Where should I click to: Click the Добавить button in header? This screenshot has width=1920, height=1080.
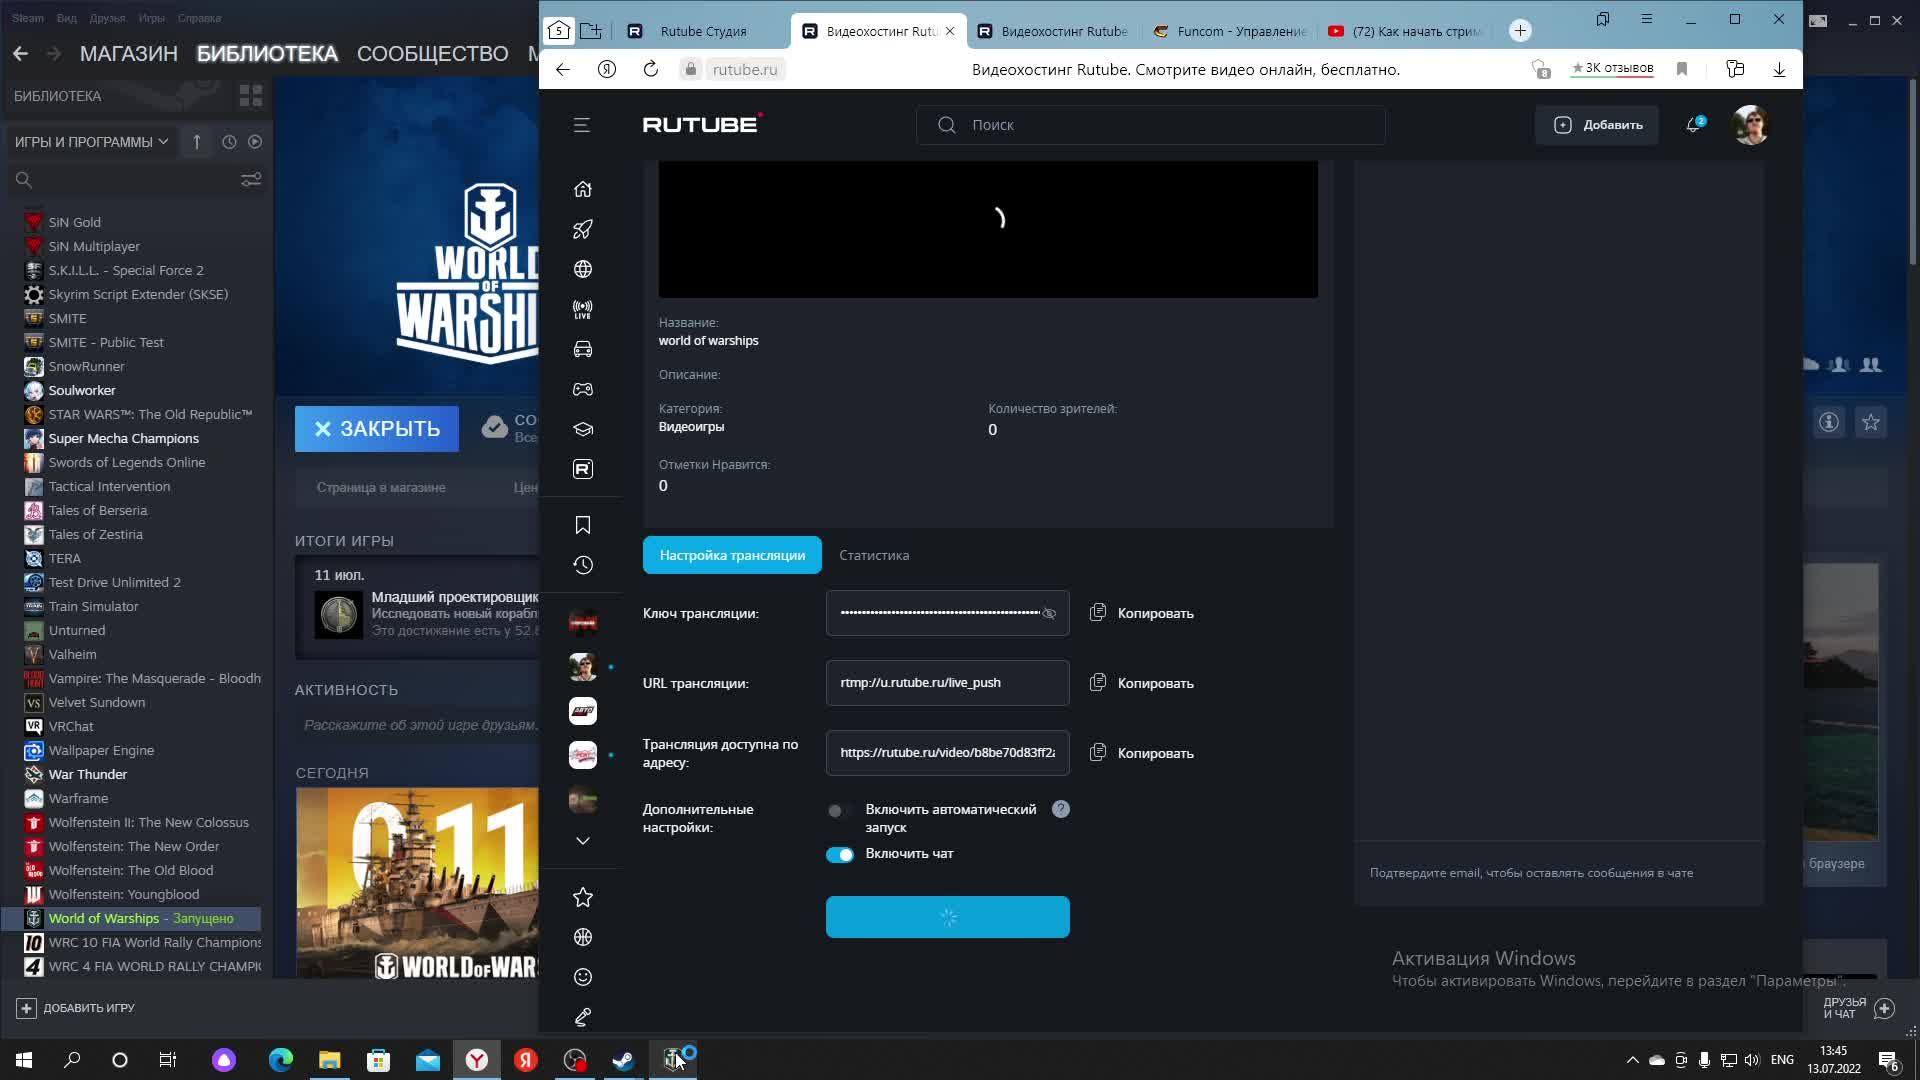click(1597, 125)
